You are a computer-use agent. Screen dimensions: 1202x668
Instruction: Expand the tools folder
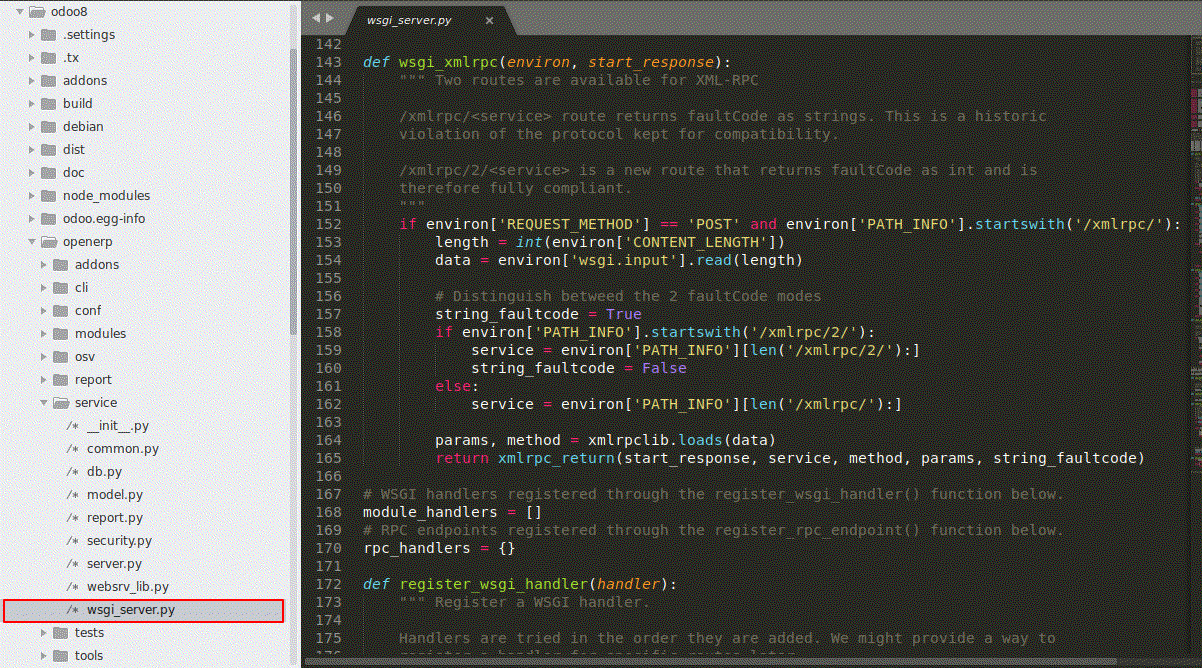click(43, 655)
